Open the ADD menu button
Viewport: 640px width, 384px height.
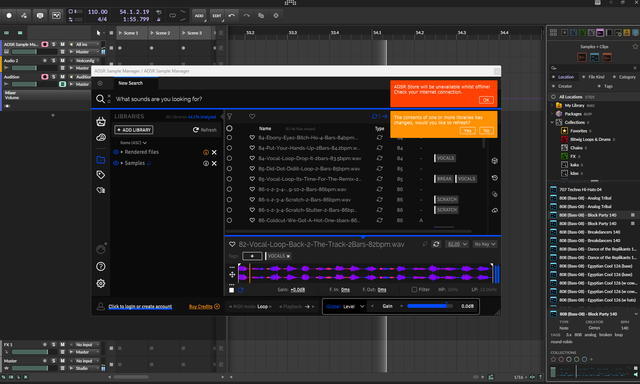(199, 16)
